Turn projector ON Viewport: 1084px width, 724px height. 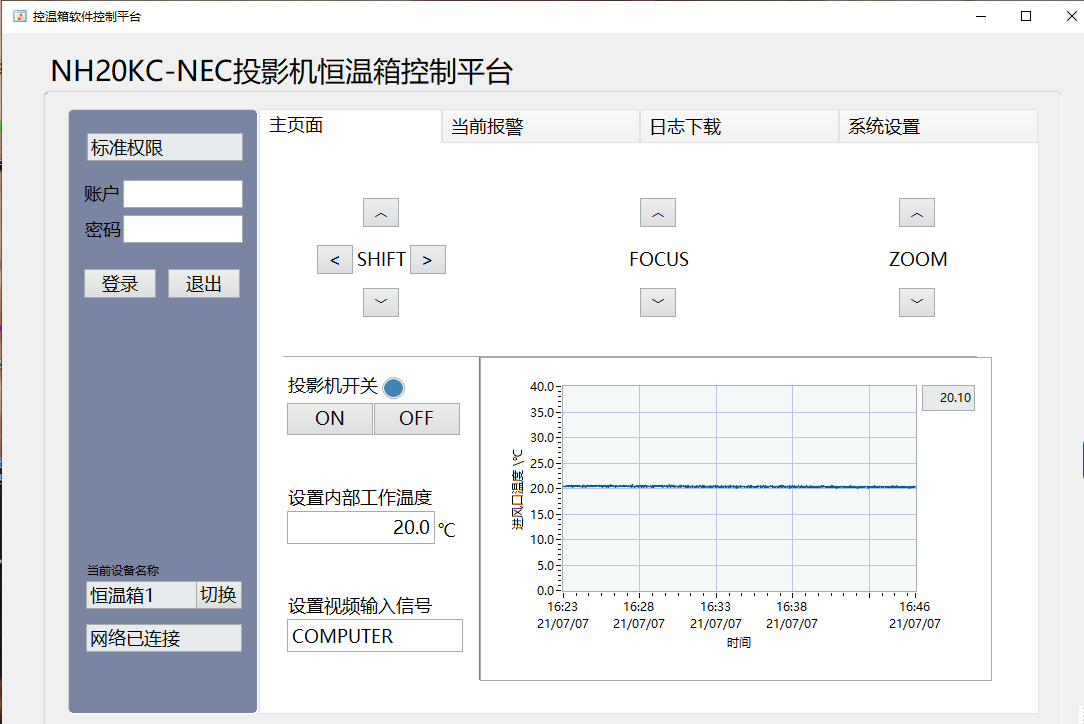330,418
